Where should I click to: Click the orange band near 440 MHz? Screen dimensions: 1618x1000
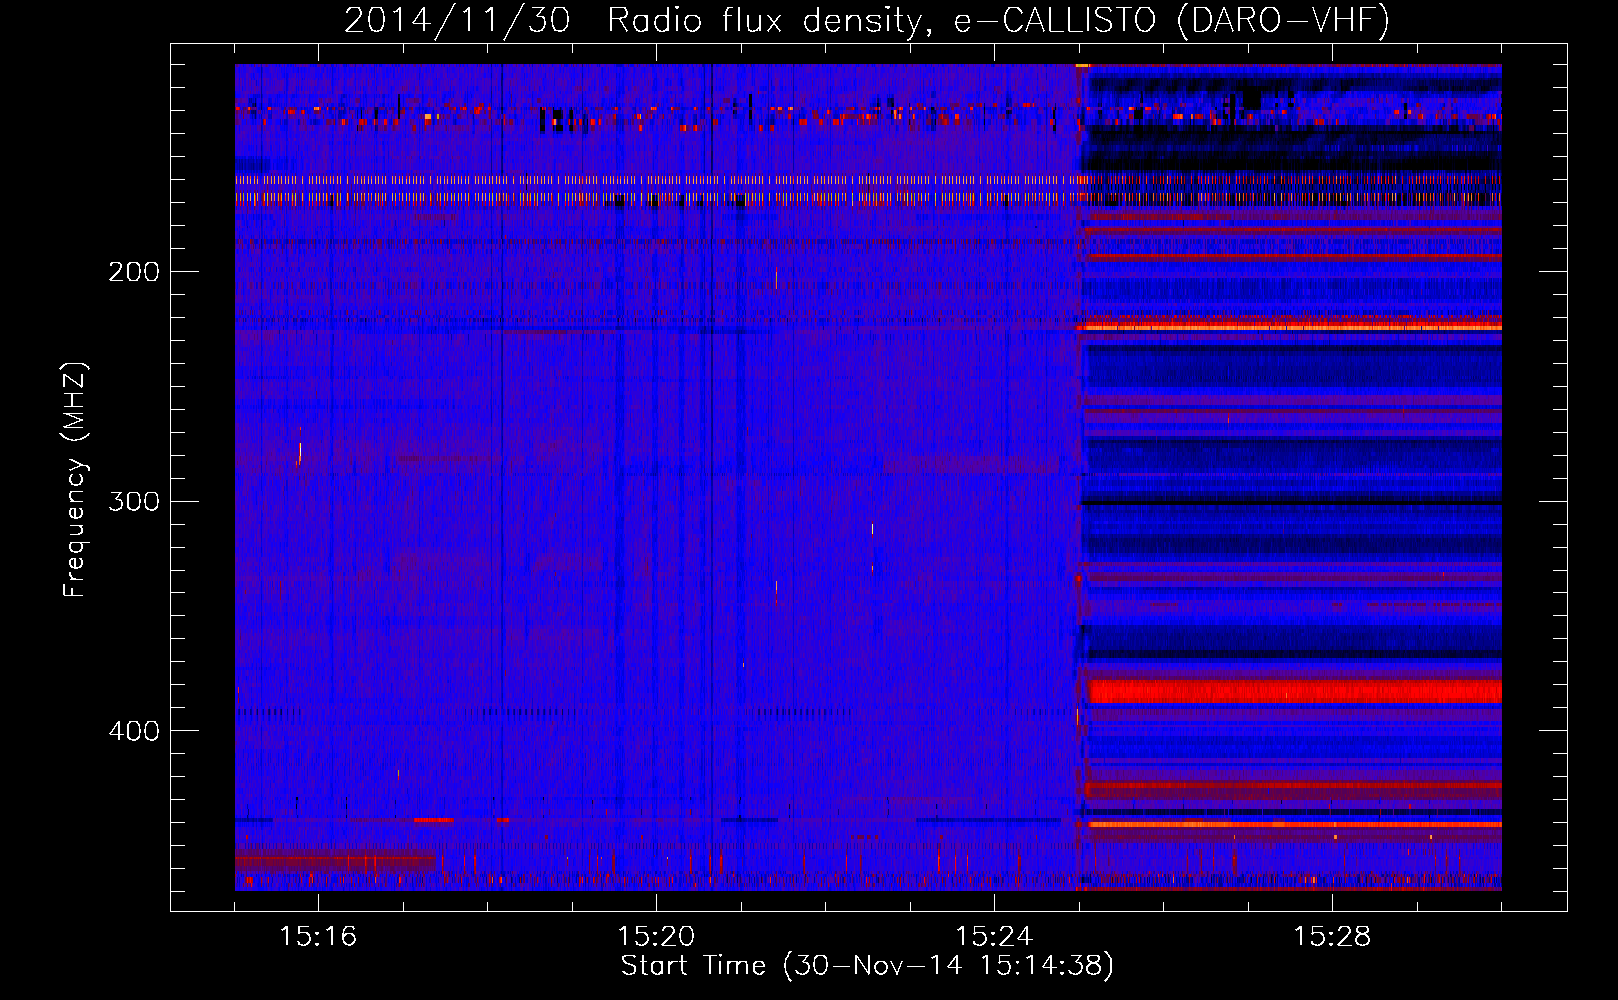tap(1295, 824)
